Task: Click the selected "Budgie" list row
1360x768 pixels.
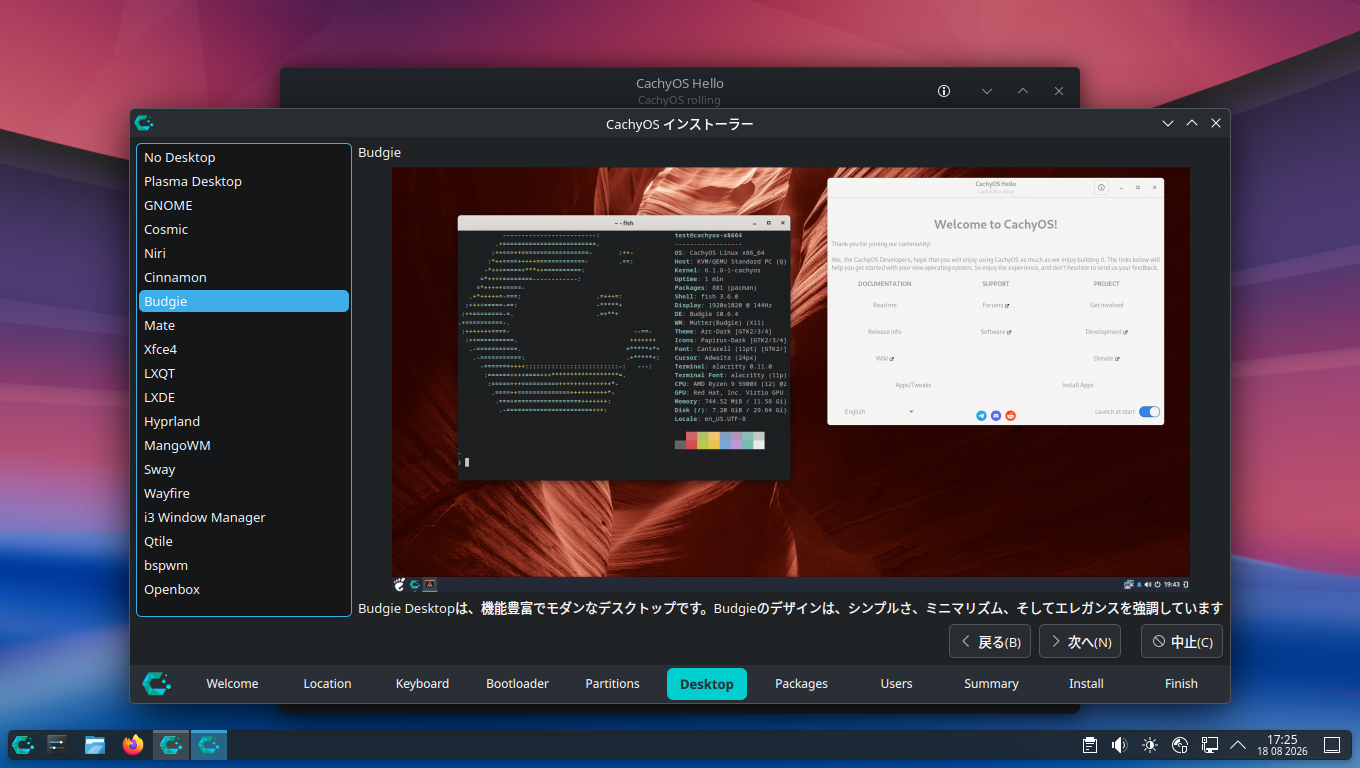Action: tap(244, 301)
